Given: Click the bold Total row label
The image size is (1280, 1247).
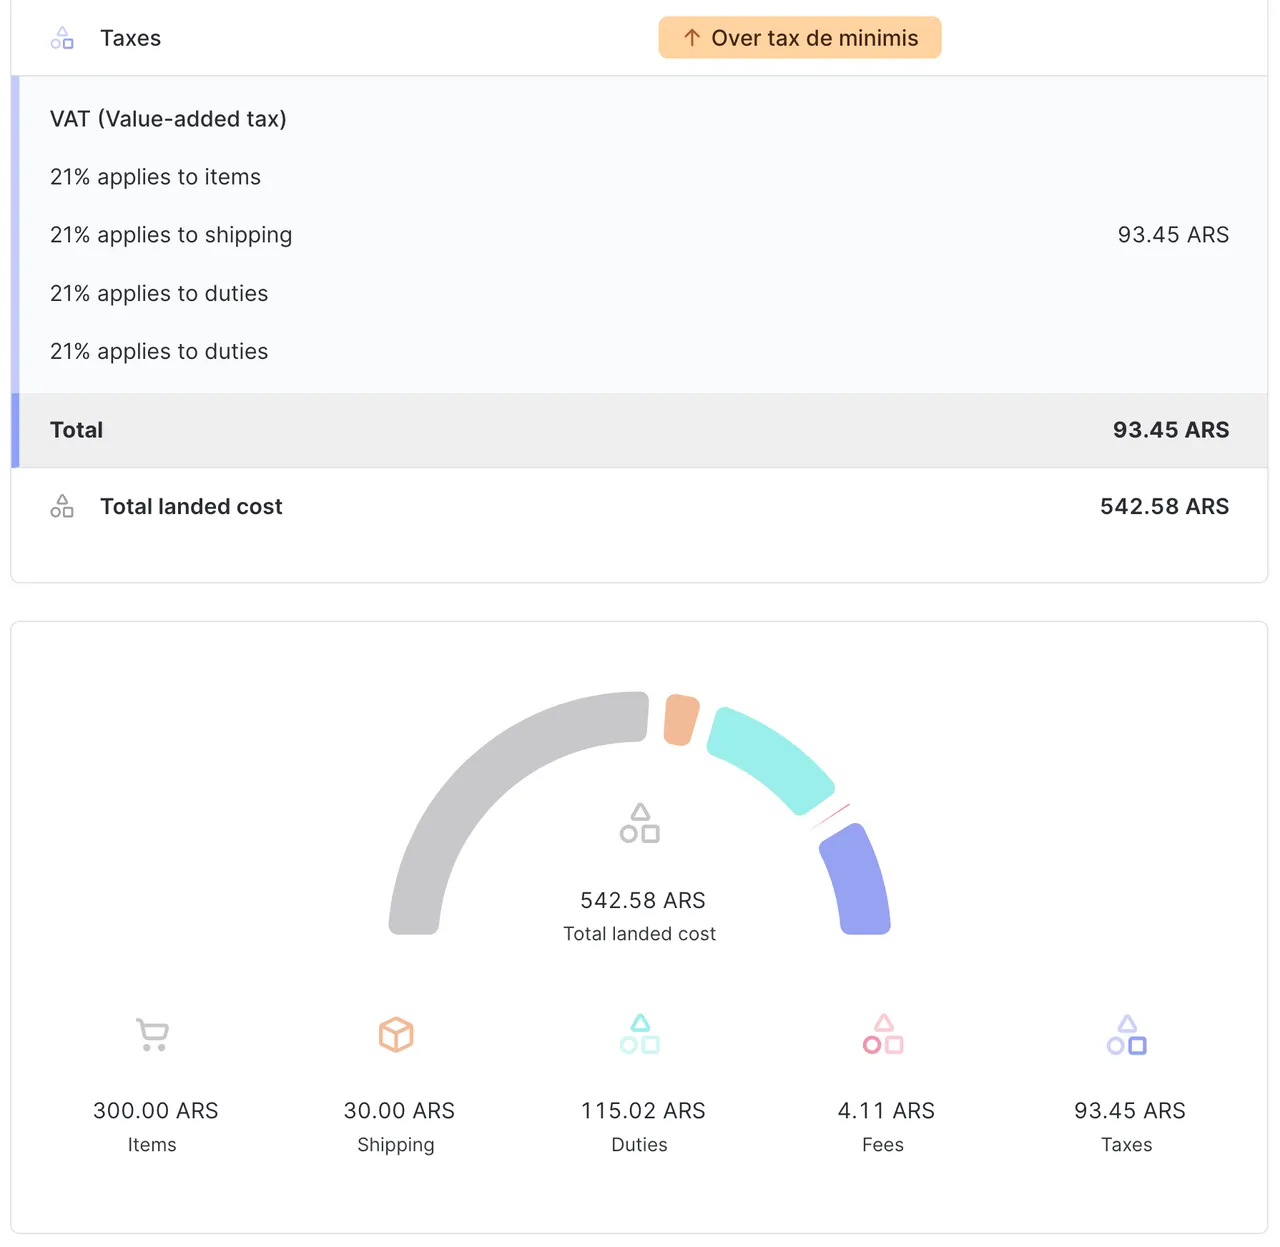Looking at the screenshot, I should click(x=77, y=430).
